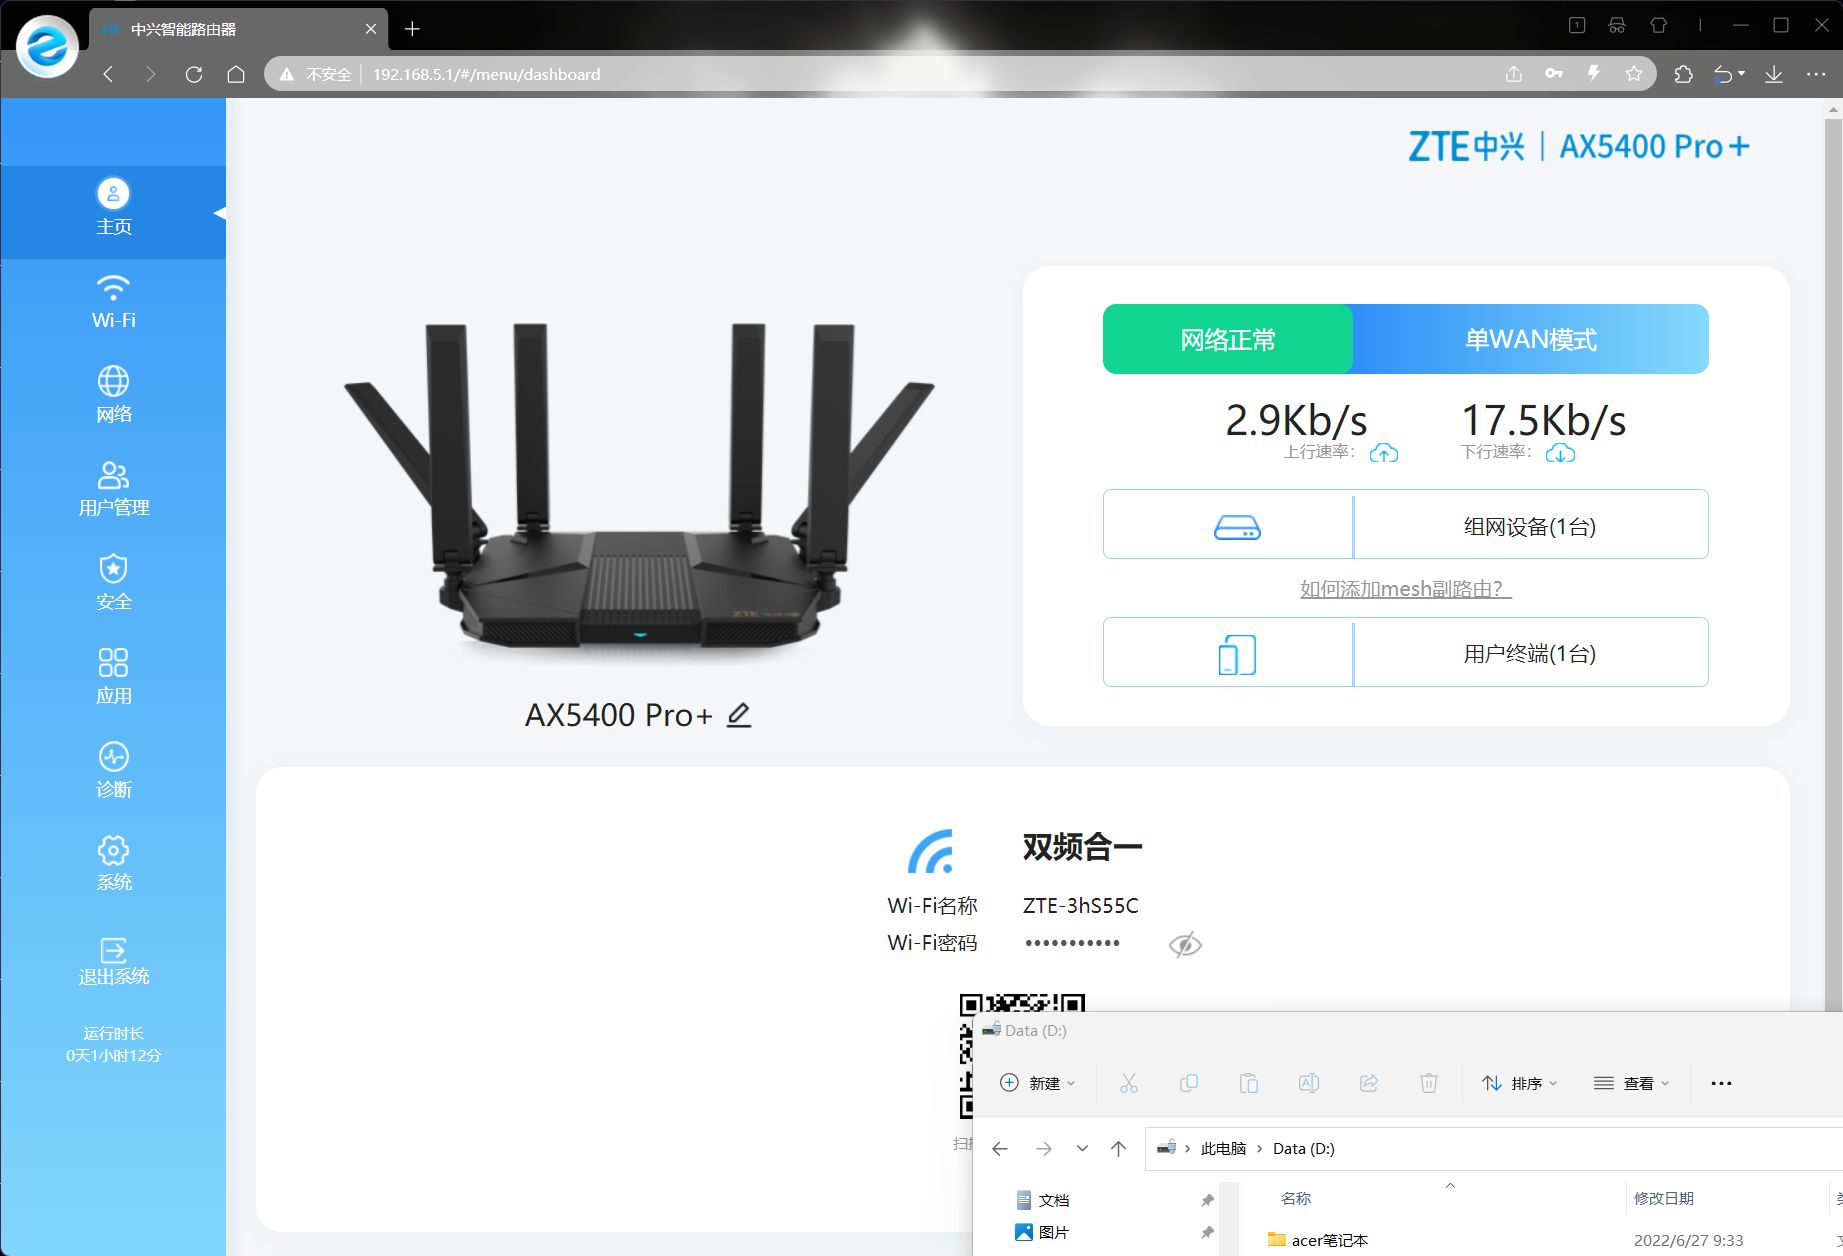This screenshot has height=1256, width=1843.
Task: Sort by 修改日期 column header
Action: click(x=1664, y=1198)
